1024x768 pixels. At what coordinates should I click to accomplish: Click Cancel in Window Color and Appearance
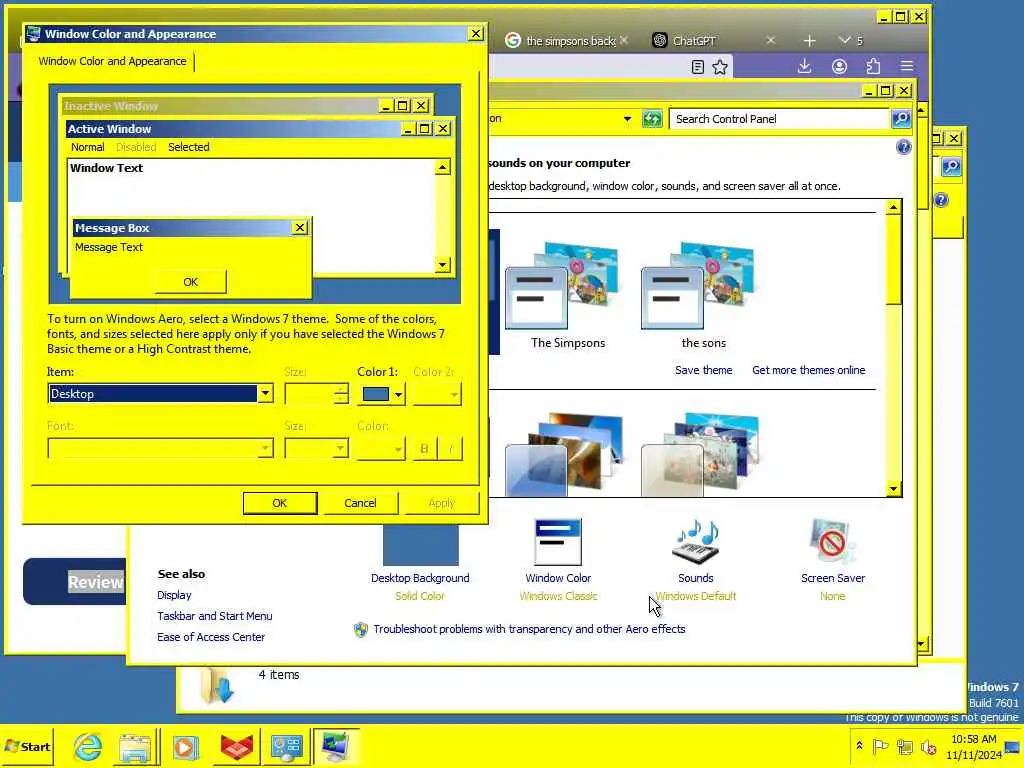pyautogui.click(x=360, y=503)
